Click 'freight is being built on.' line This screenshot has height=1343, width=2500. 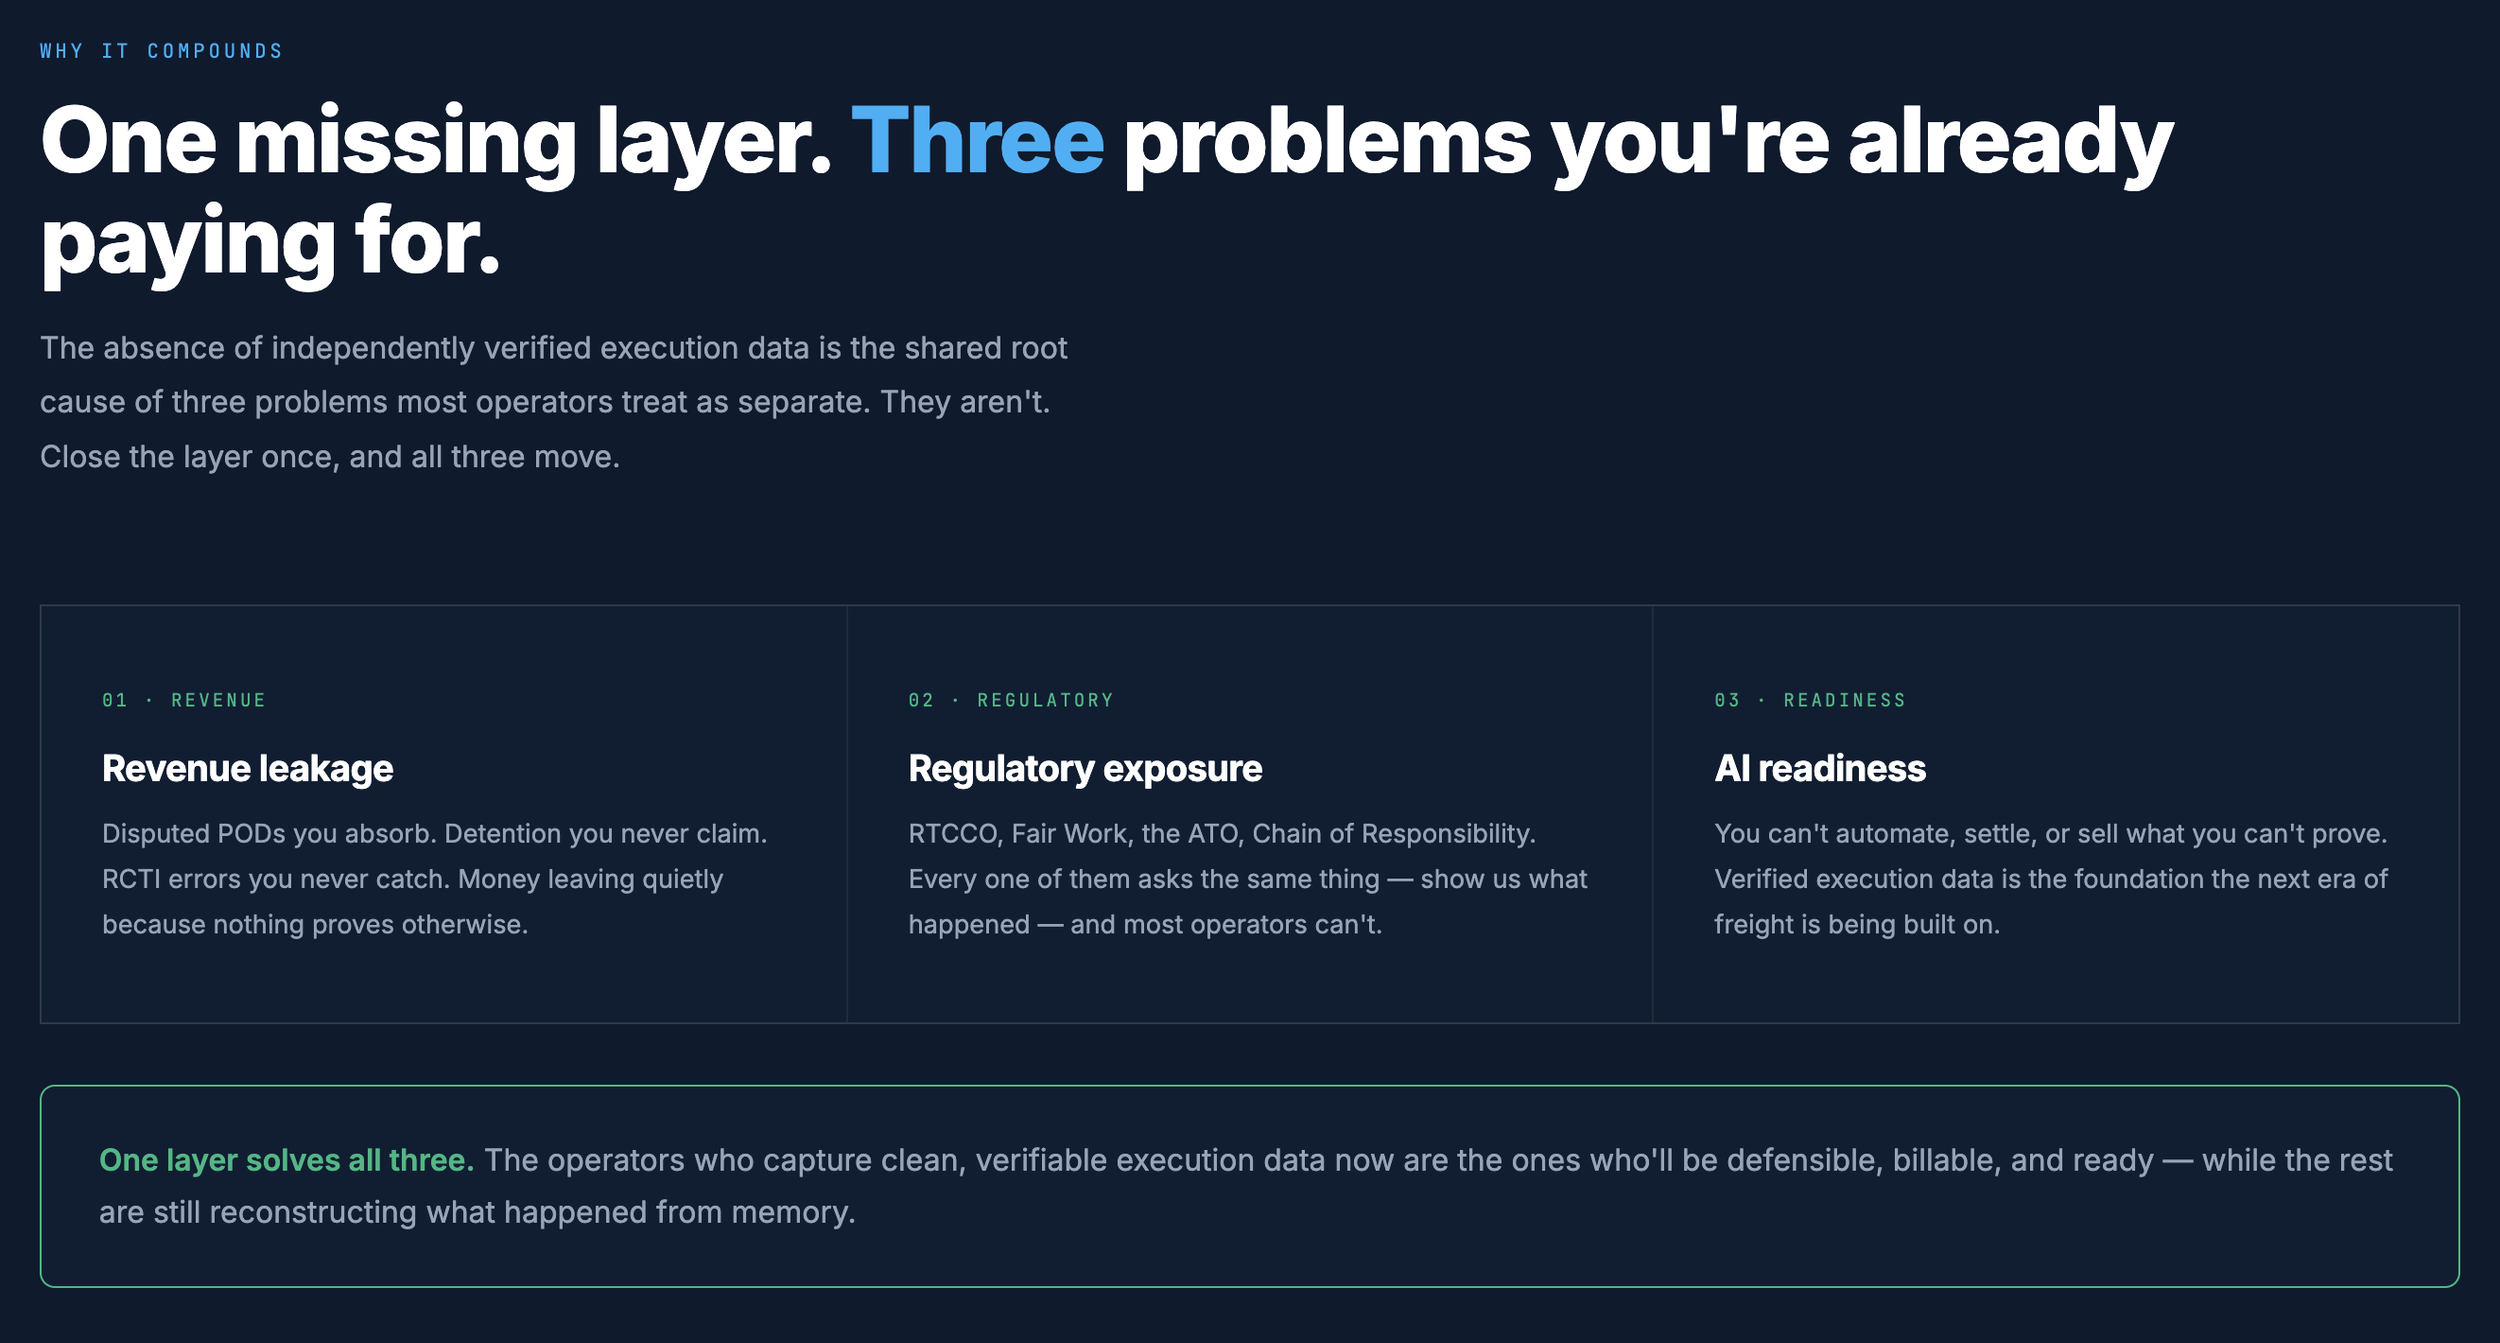pyautogui.click(x=1857, y=925)
